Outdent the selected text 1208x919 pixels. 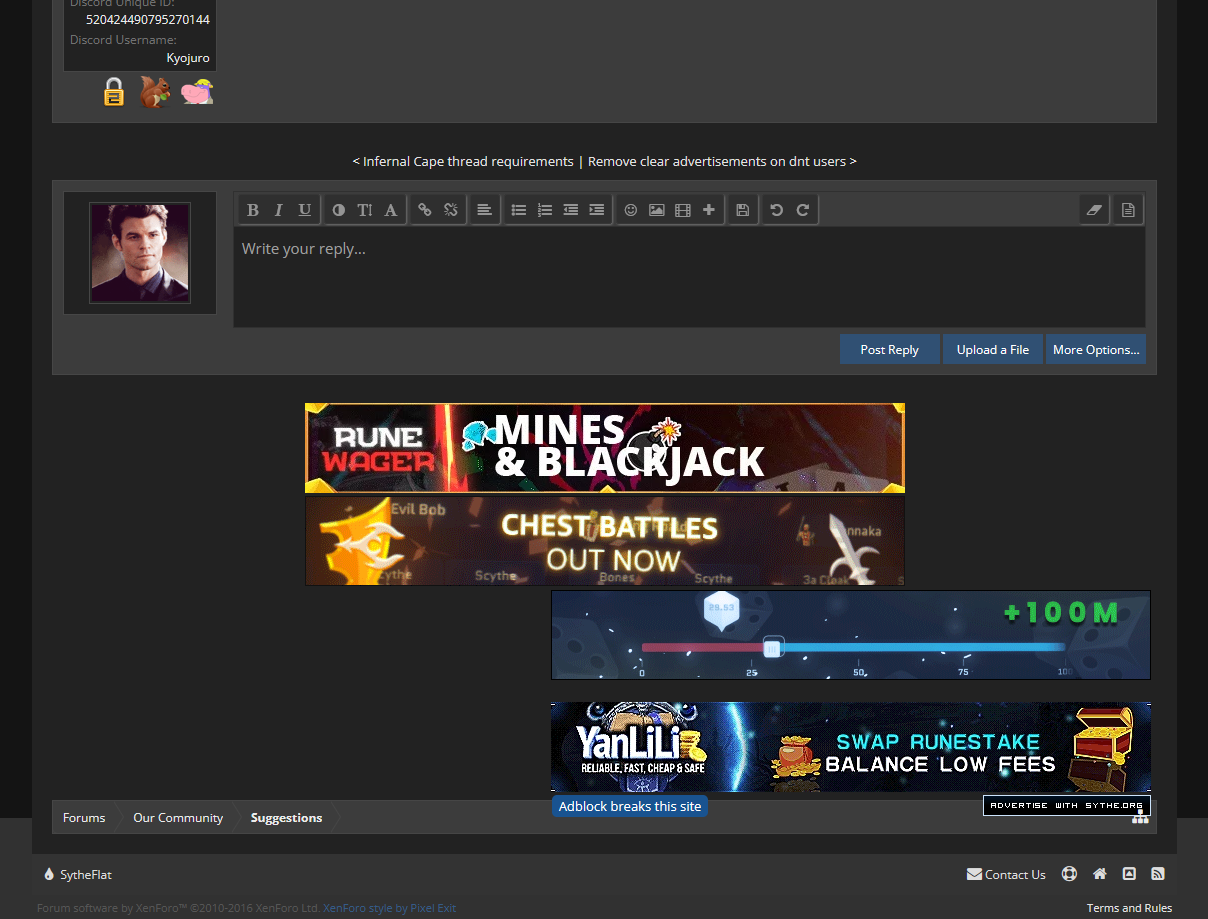click(571, 210)
